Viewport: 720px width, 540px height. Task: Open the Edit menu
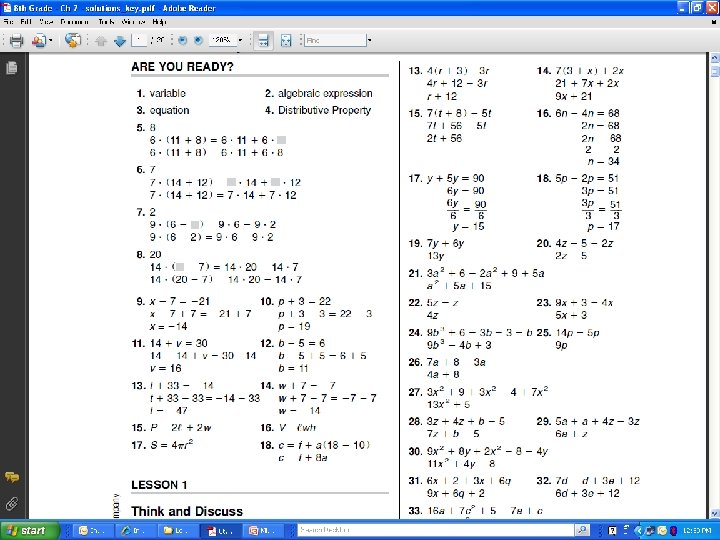tap(26, 22)
